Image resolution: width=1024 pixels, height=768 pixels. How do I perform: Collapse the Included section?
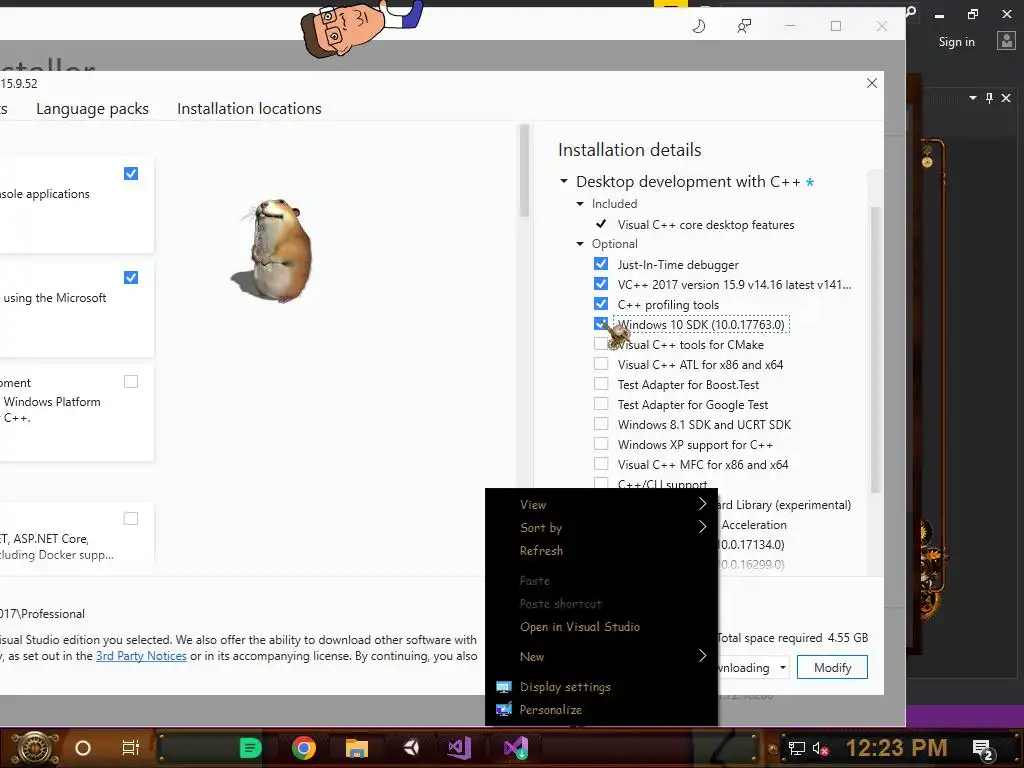(580, 204)
